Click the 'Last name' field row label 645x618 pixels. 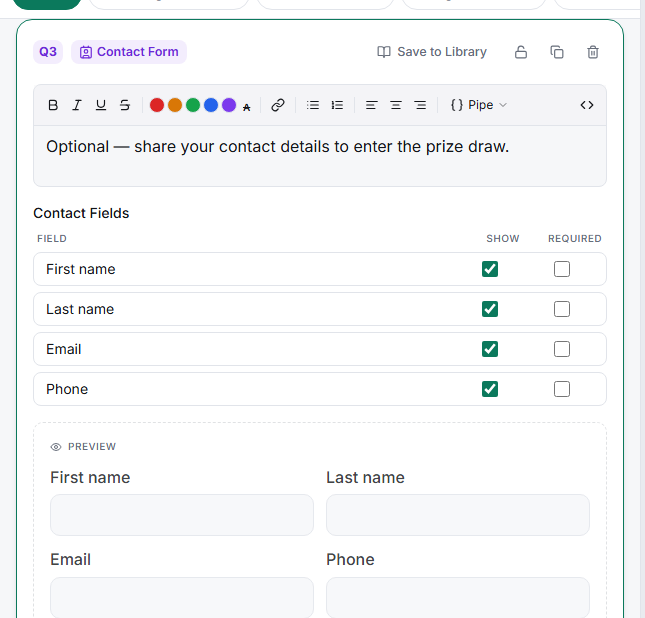pos(80,309)
